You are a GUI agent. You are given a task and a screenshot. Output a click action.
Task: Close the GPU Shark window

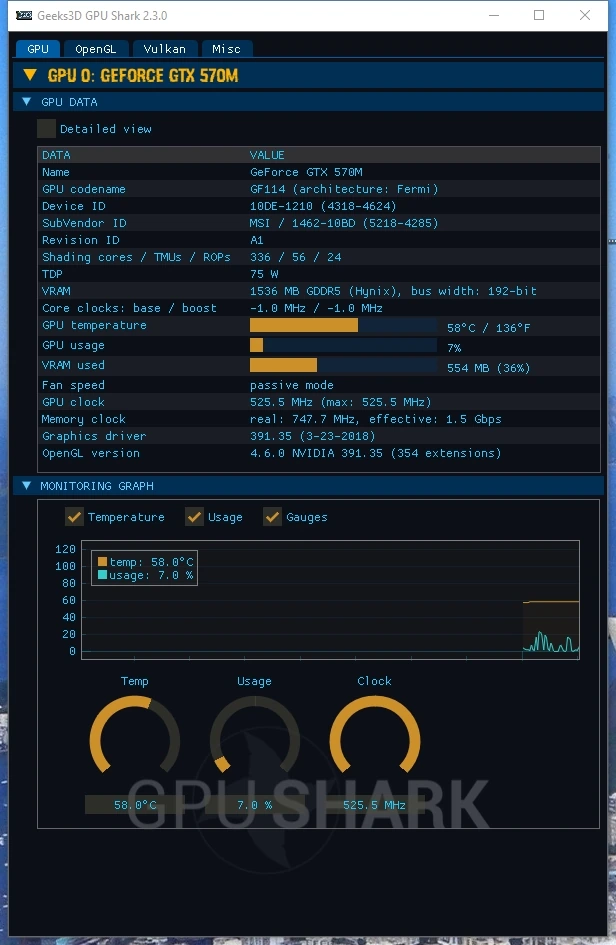coord(585,16)
